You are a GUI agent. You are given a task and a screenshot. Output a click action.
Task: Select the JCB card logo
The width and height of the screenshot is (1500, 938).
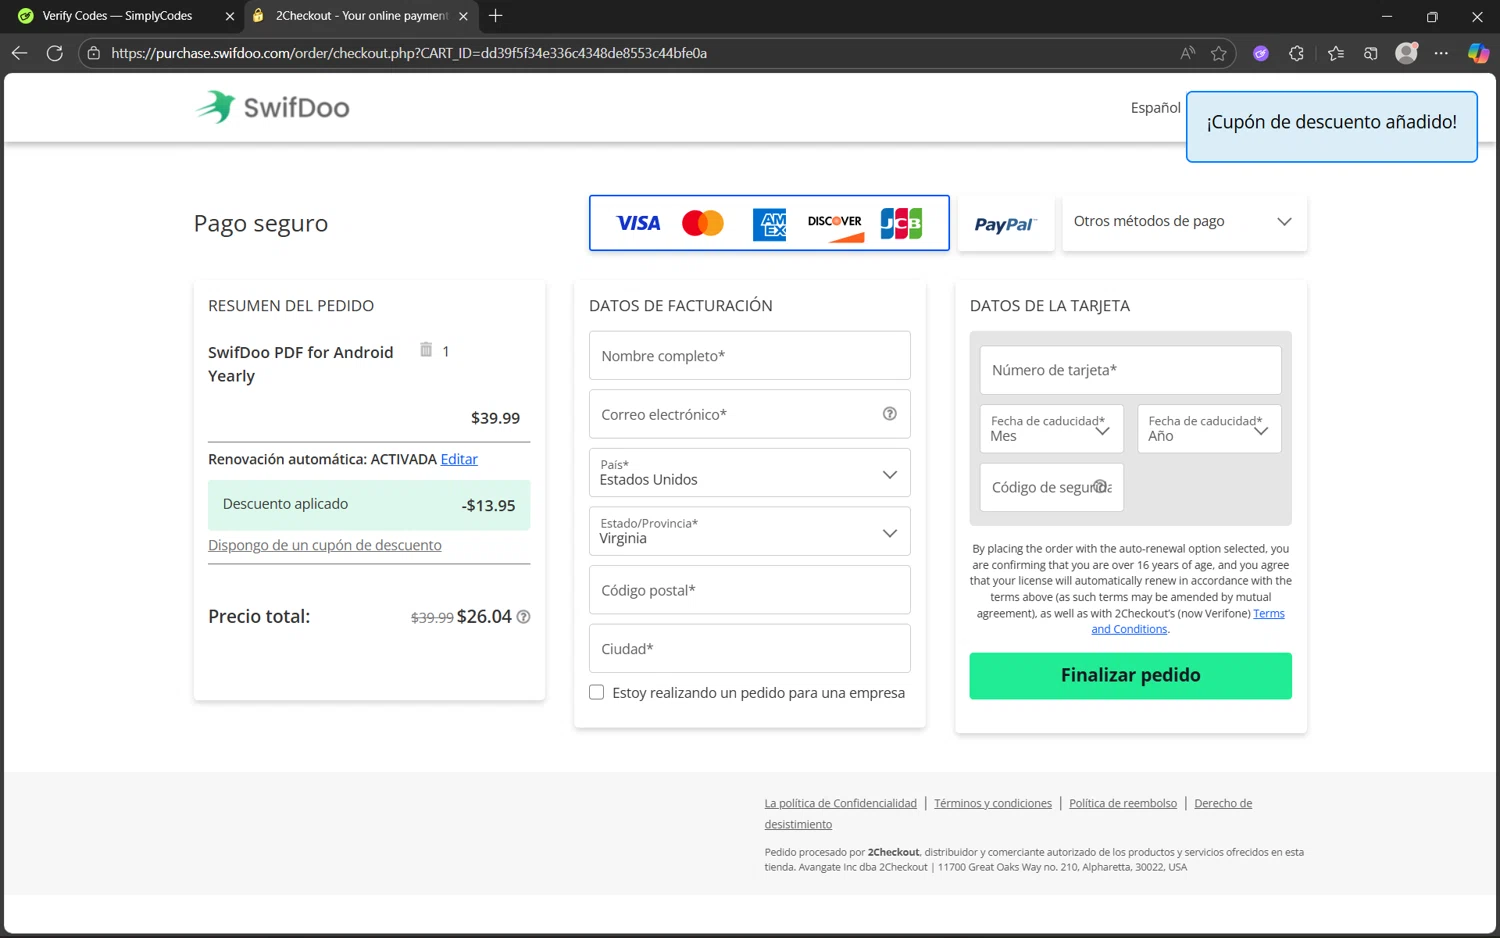[x=901, y=224]
